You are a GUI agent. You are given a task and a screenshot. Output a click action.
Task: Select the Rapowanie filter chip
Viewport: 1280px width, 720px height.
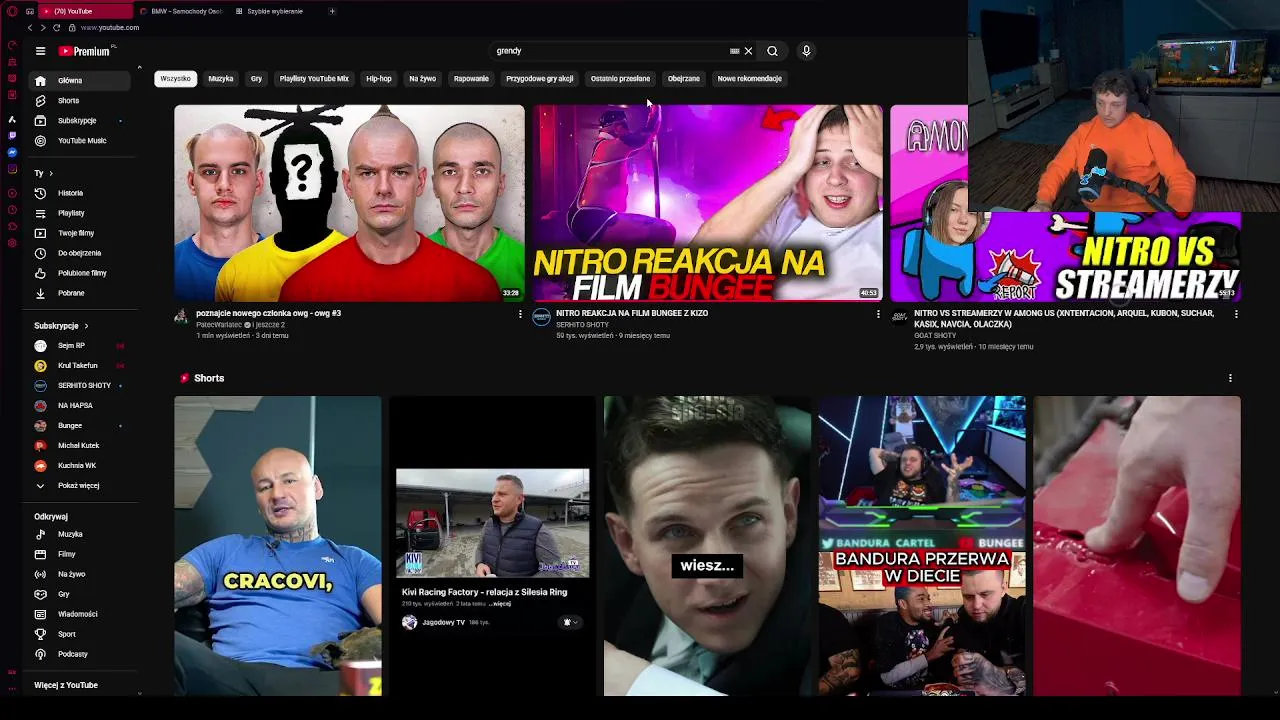click(471, 78)
